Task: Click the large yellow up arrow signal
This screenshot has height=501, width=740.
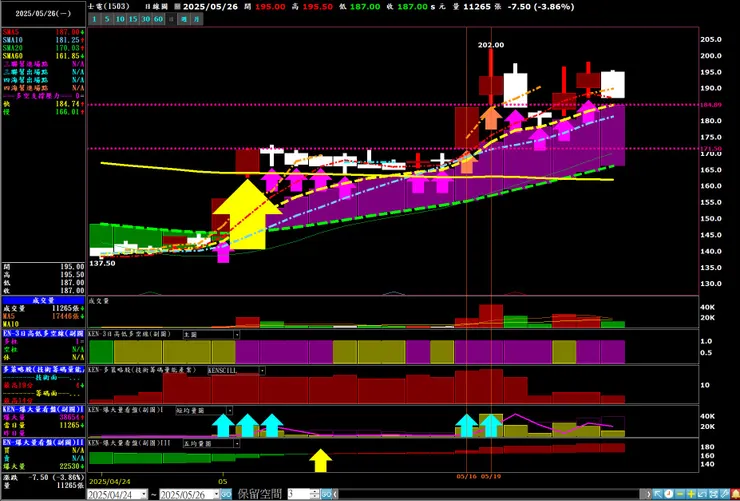Action: pos(247,213)
